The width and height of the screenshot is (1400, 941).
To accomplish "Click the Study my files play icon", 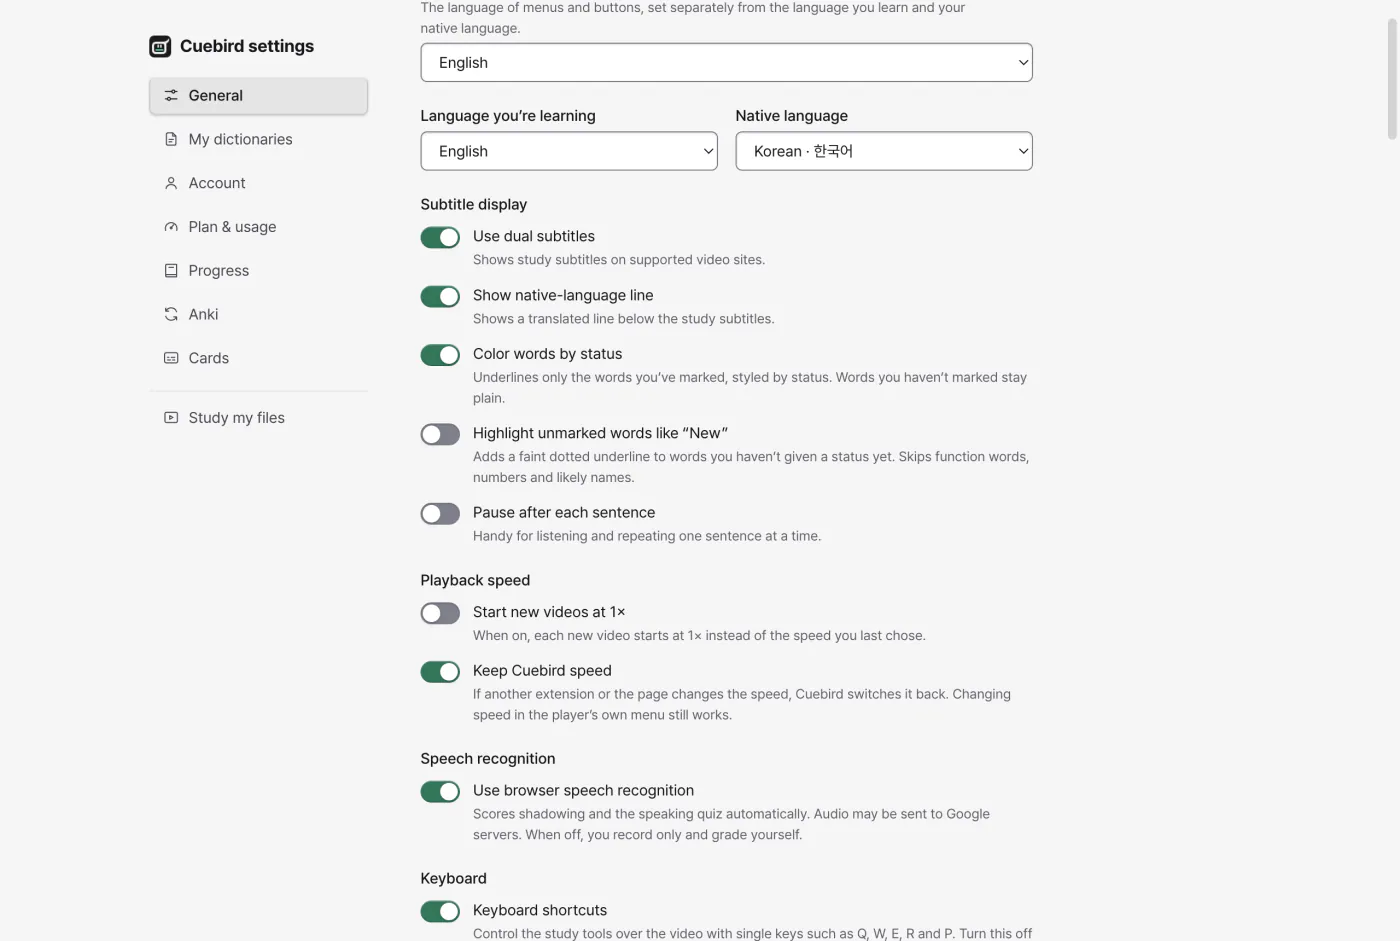I will (171, 418).
